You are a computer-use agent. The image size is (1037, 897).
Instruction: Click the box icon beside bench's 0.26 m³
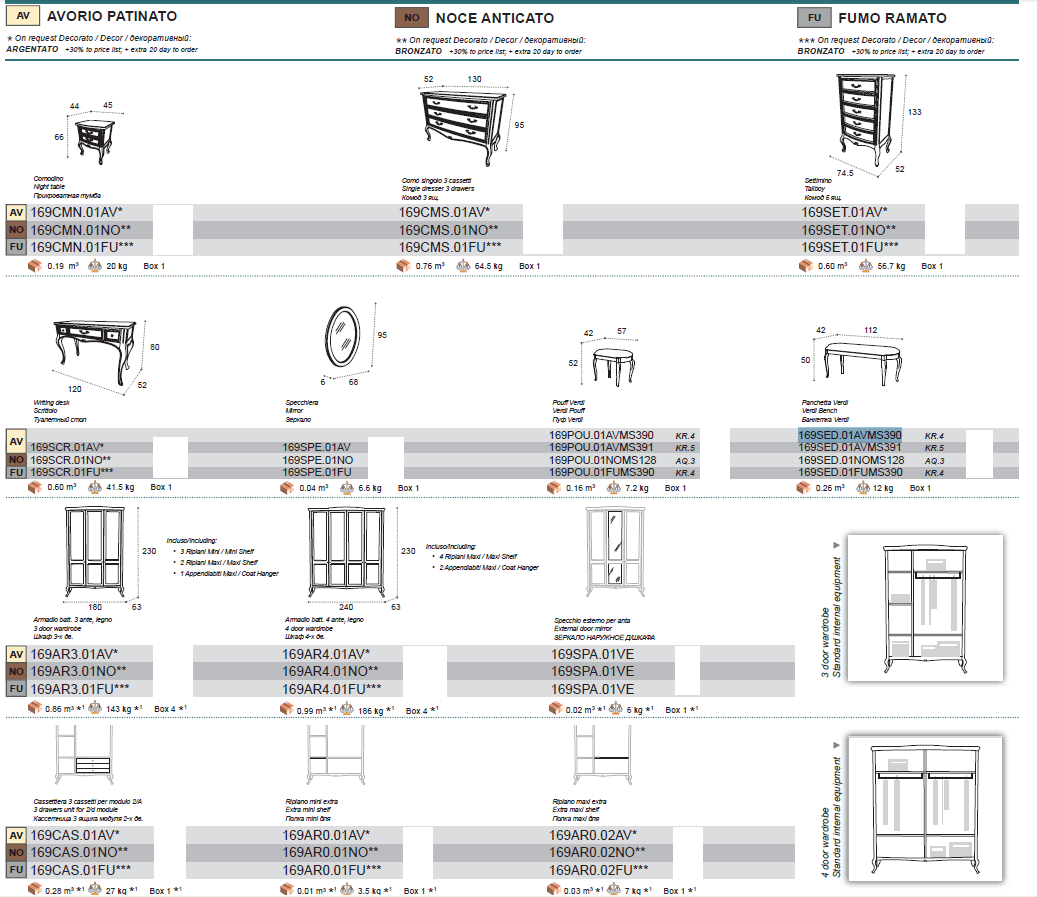(804, 487)
